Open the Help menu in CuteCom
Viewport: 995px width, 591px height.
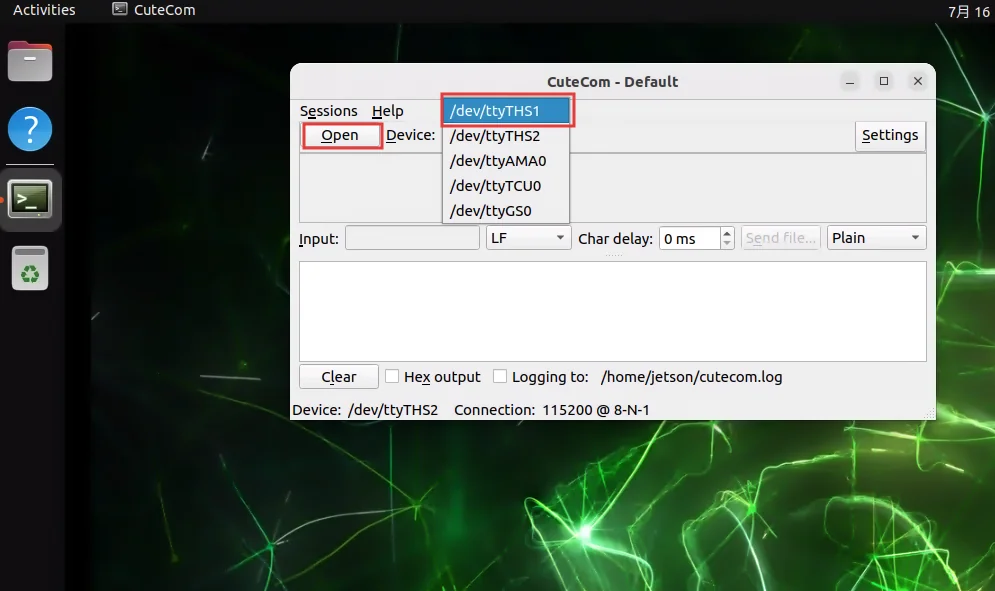pos(388,110)
